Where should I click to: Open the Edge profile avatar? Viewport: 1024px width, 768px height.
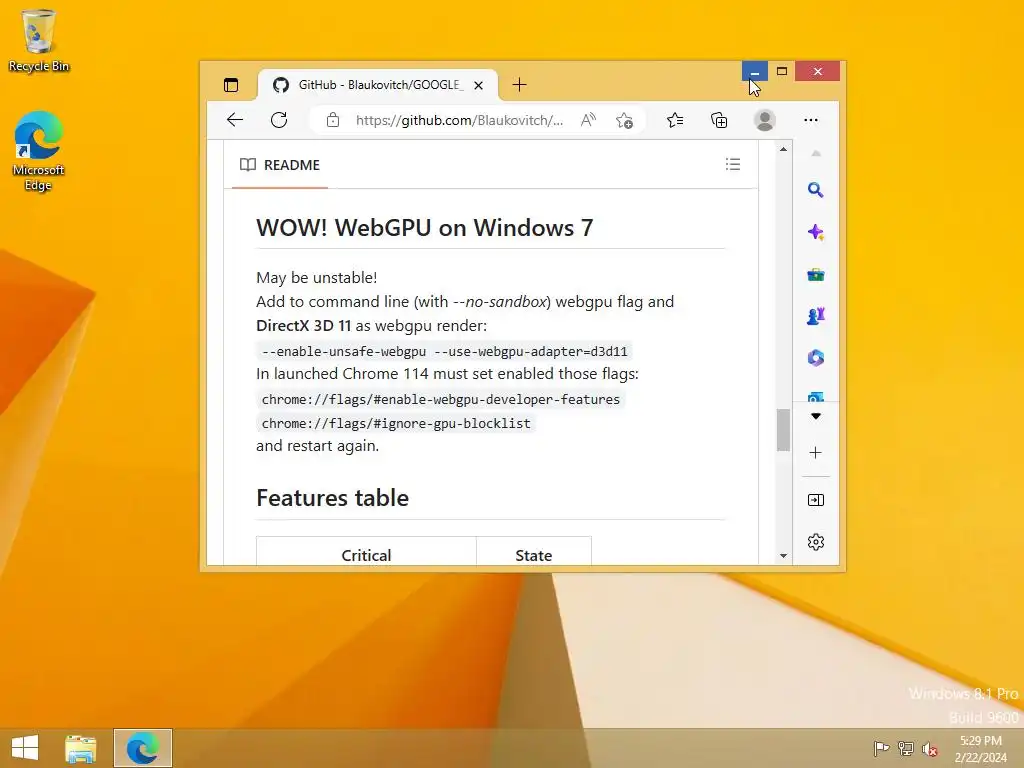765,120
